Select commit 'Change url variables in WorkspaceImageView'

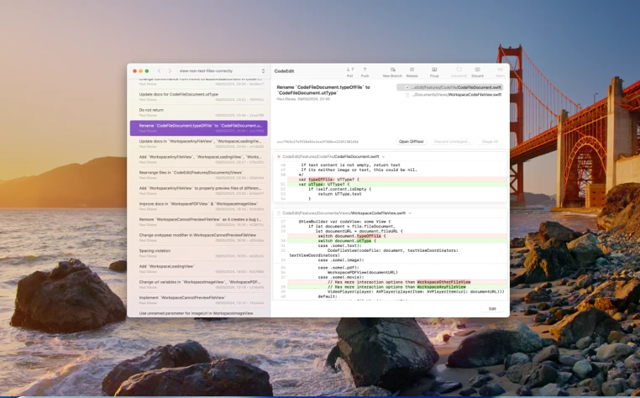pos(199,285)
